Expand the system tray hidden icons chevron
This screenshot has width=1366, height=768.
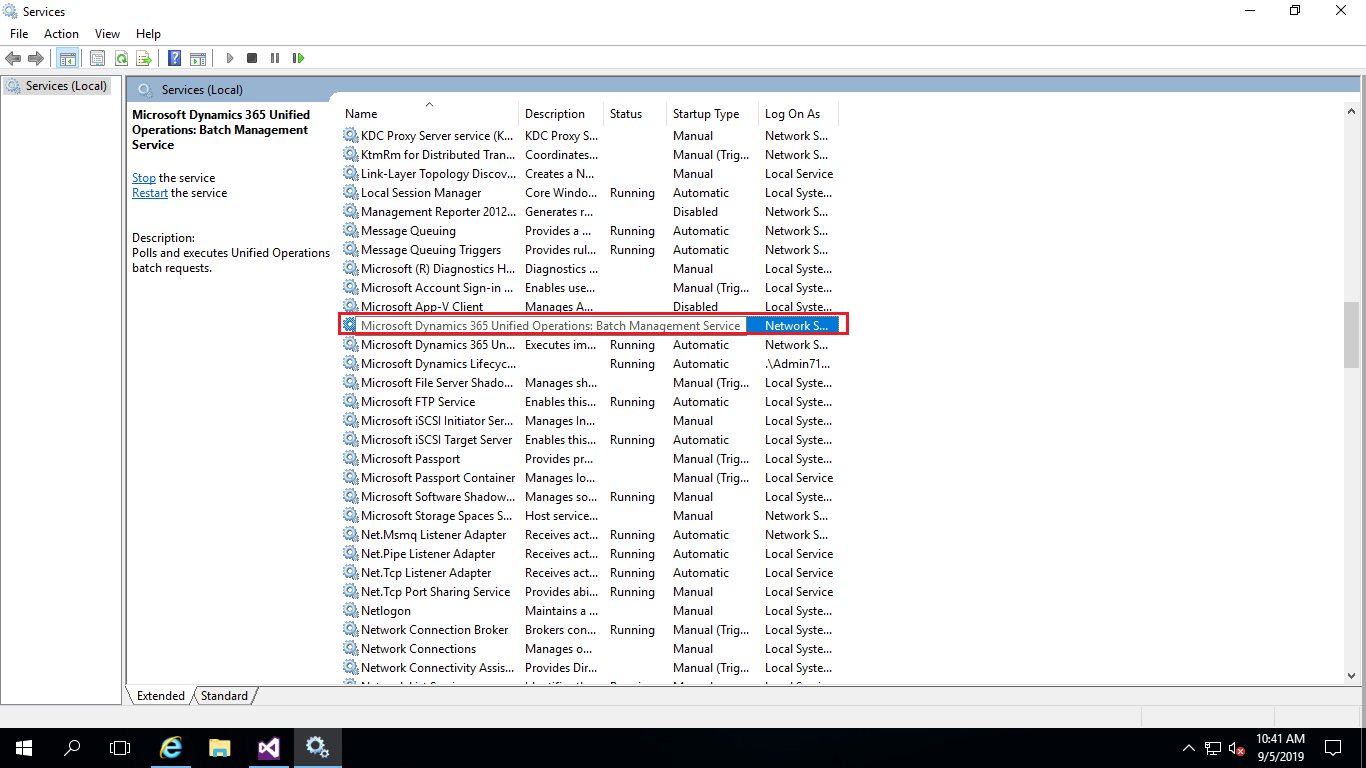pos(1188,748)
